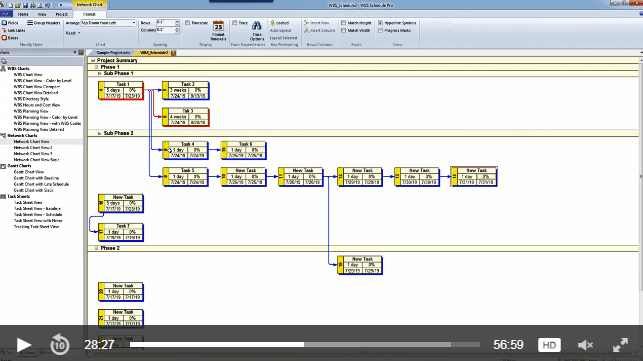
Task: Collapse the Sub Phase 1 group
Action: 99,73
